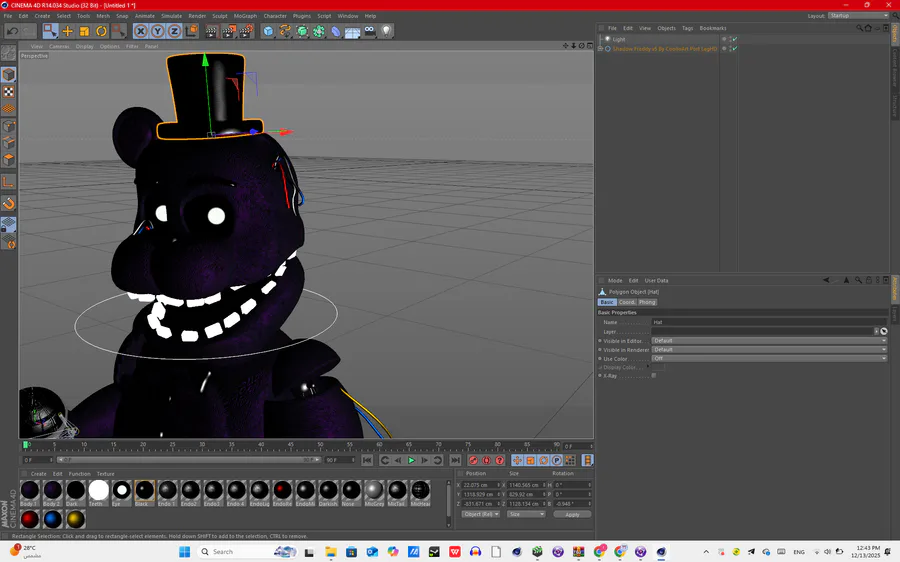The image size is (900, 562).
Task: Play the animation forward
Action: point(411,460)
